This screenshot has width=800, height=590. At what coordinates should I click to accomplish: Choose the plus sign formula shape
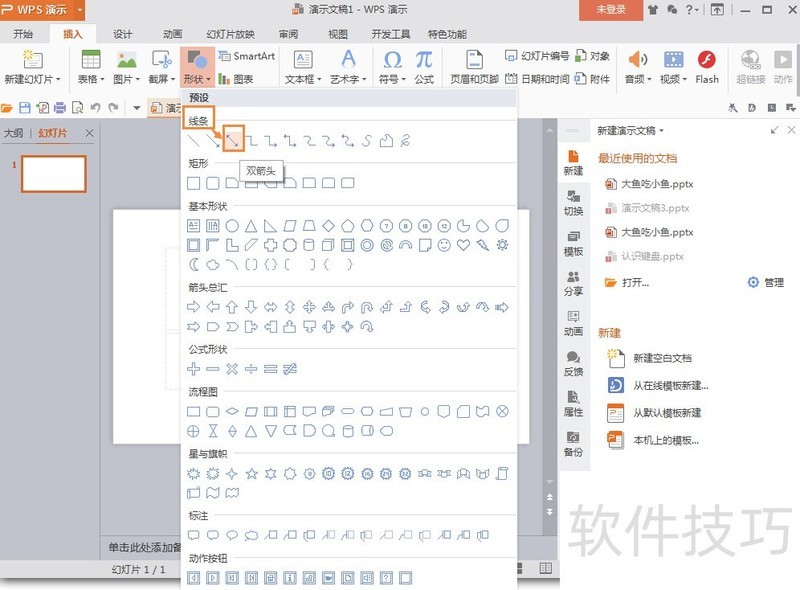tap(193, 368)
